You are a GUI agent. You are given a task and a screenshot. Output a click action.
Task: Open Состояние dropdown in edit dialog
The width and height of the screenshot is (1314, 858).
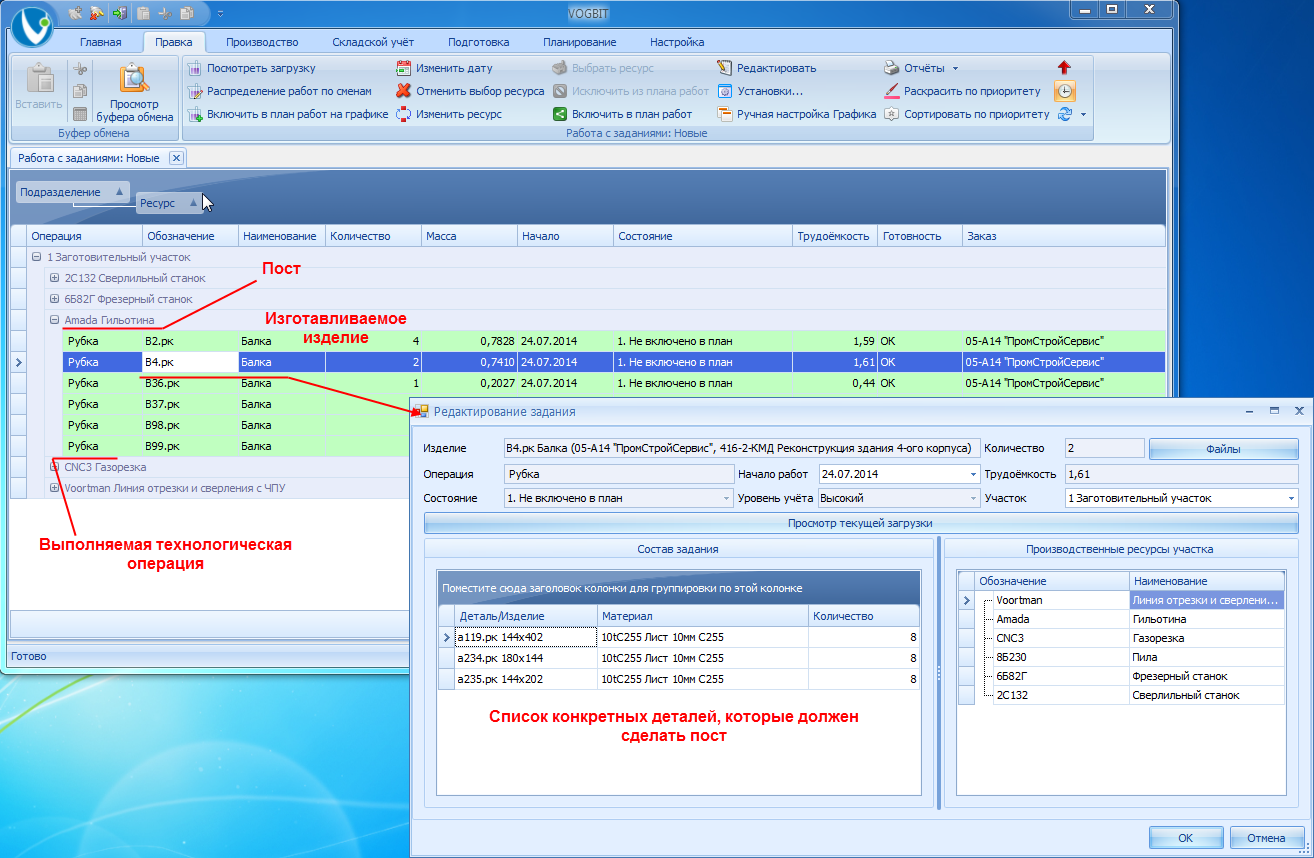727,498
